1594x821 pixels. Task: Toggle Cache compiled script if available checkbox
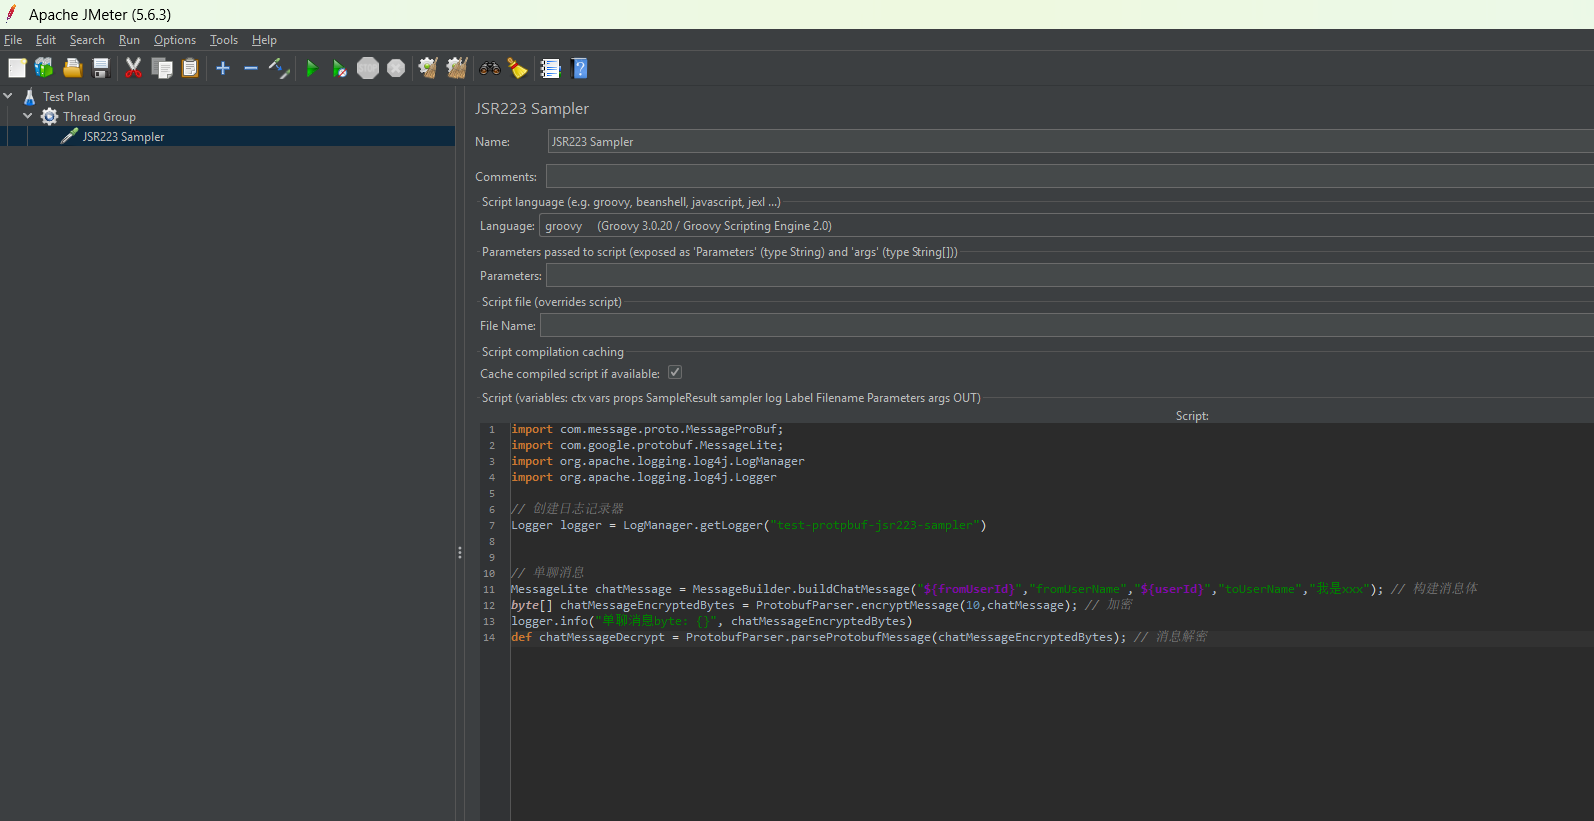click(675, 373)
